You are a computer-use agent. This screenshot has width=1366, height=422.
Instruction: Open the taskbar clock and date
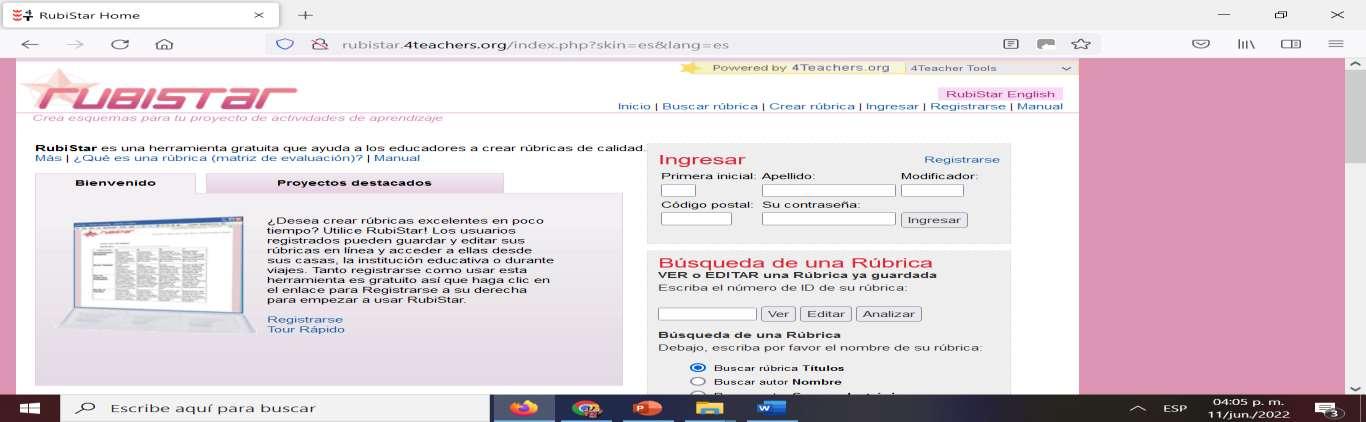coord(1250,408)
